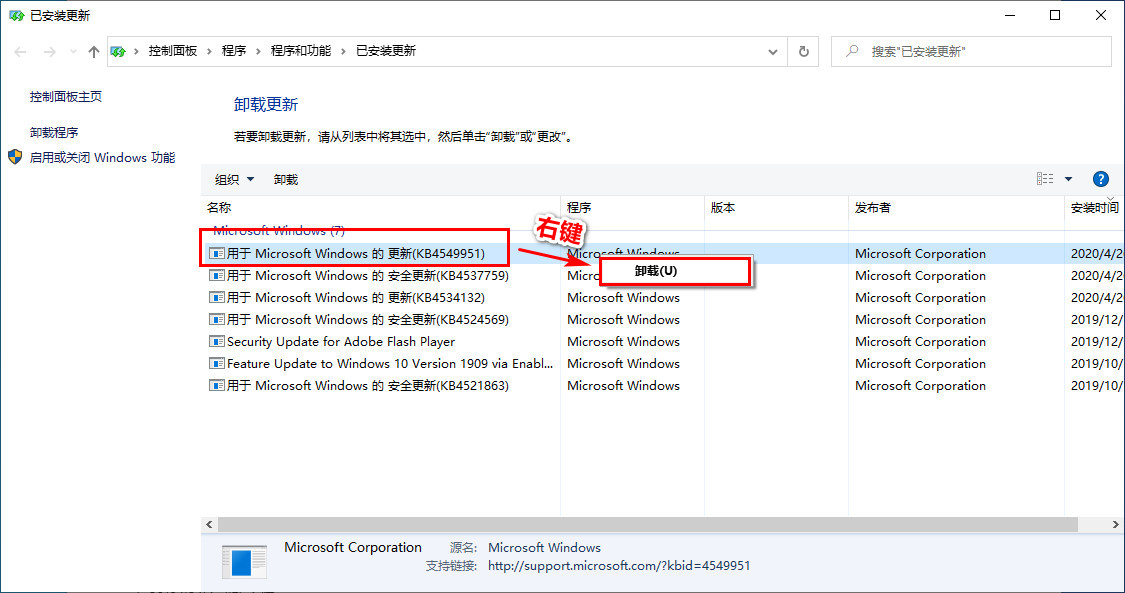
Task: Select 已安装更新 breadcrumb segment
Action: click(386, 51)
